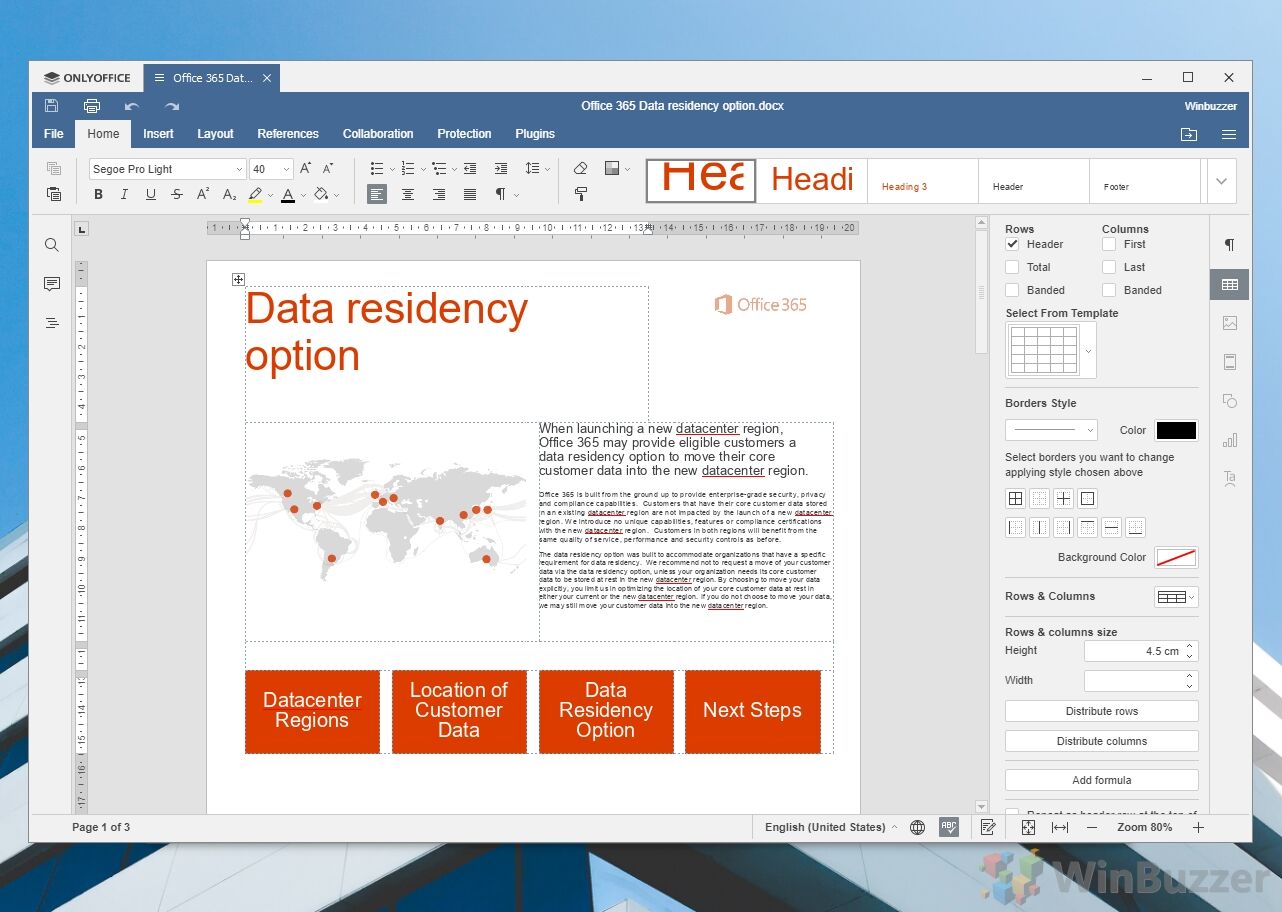The height and width of the screenshot is (912, 1282).
Task: Apply bold formatting to text
Action: [x=97, y=194]
